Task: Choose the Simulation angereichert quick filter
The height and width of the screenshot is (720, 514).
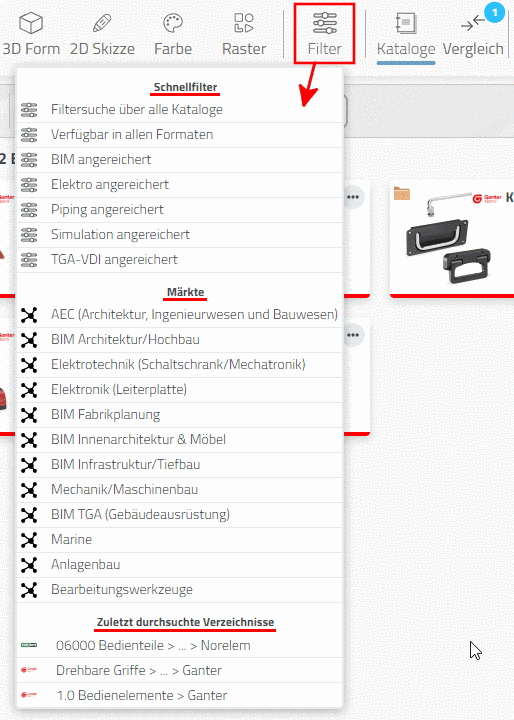Action: (180, 235)
